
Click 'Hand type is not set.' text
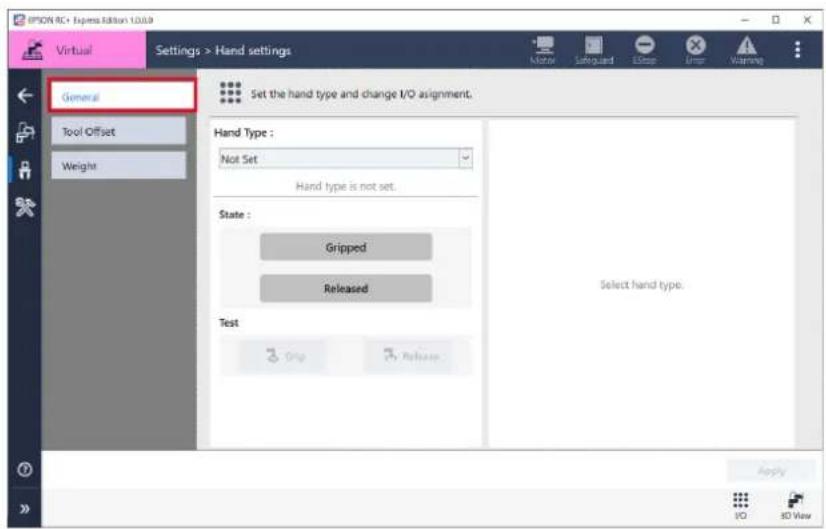click(346, 186)
